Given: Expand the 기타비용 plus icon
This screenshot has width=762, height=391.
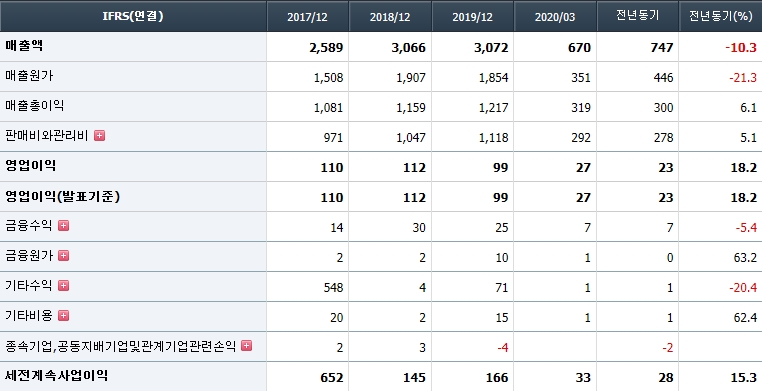Looking at the screenshot, I should click(x=63, y=316).
